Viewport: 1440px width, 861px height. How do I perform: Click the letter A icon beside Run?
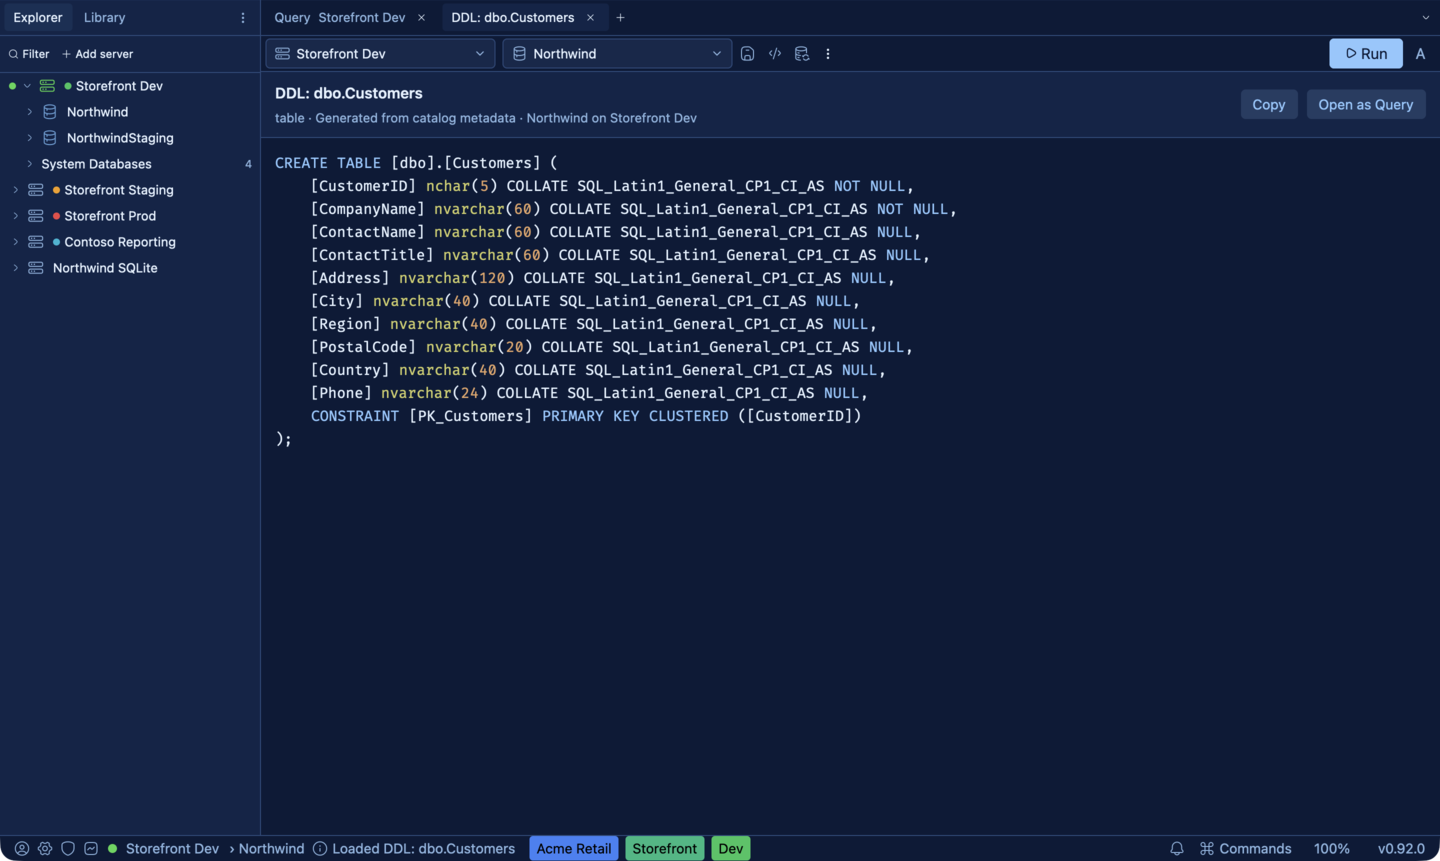(1420, 54)
